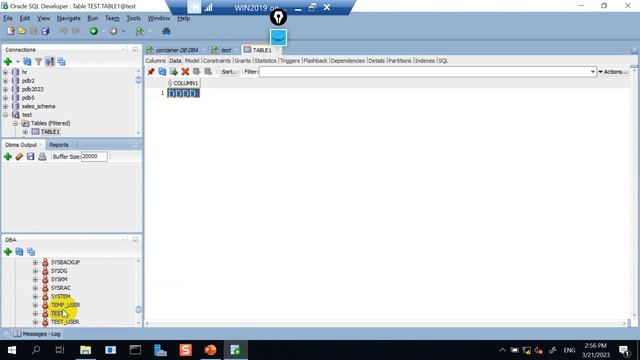Screen dimensions: 640x360
Task: Click the COLUMN1 column header
Action: [184, 83]
